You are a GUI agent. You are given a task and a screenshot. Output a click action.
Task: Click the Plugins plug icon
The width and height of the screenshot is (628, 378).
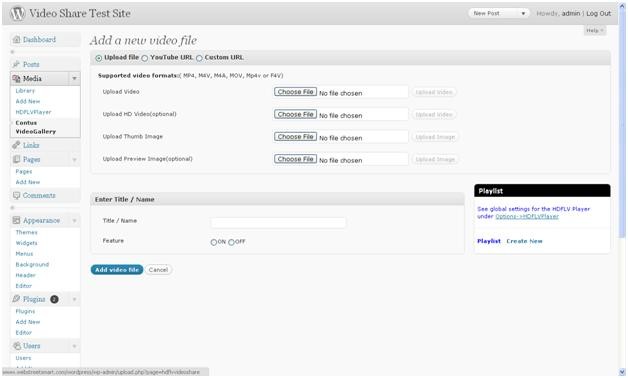pyautogui.click(x=16, y=299)
